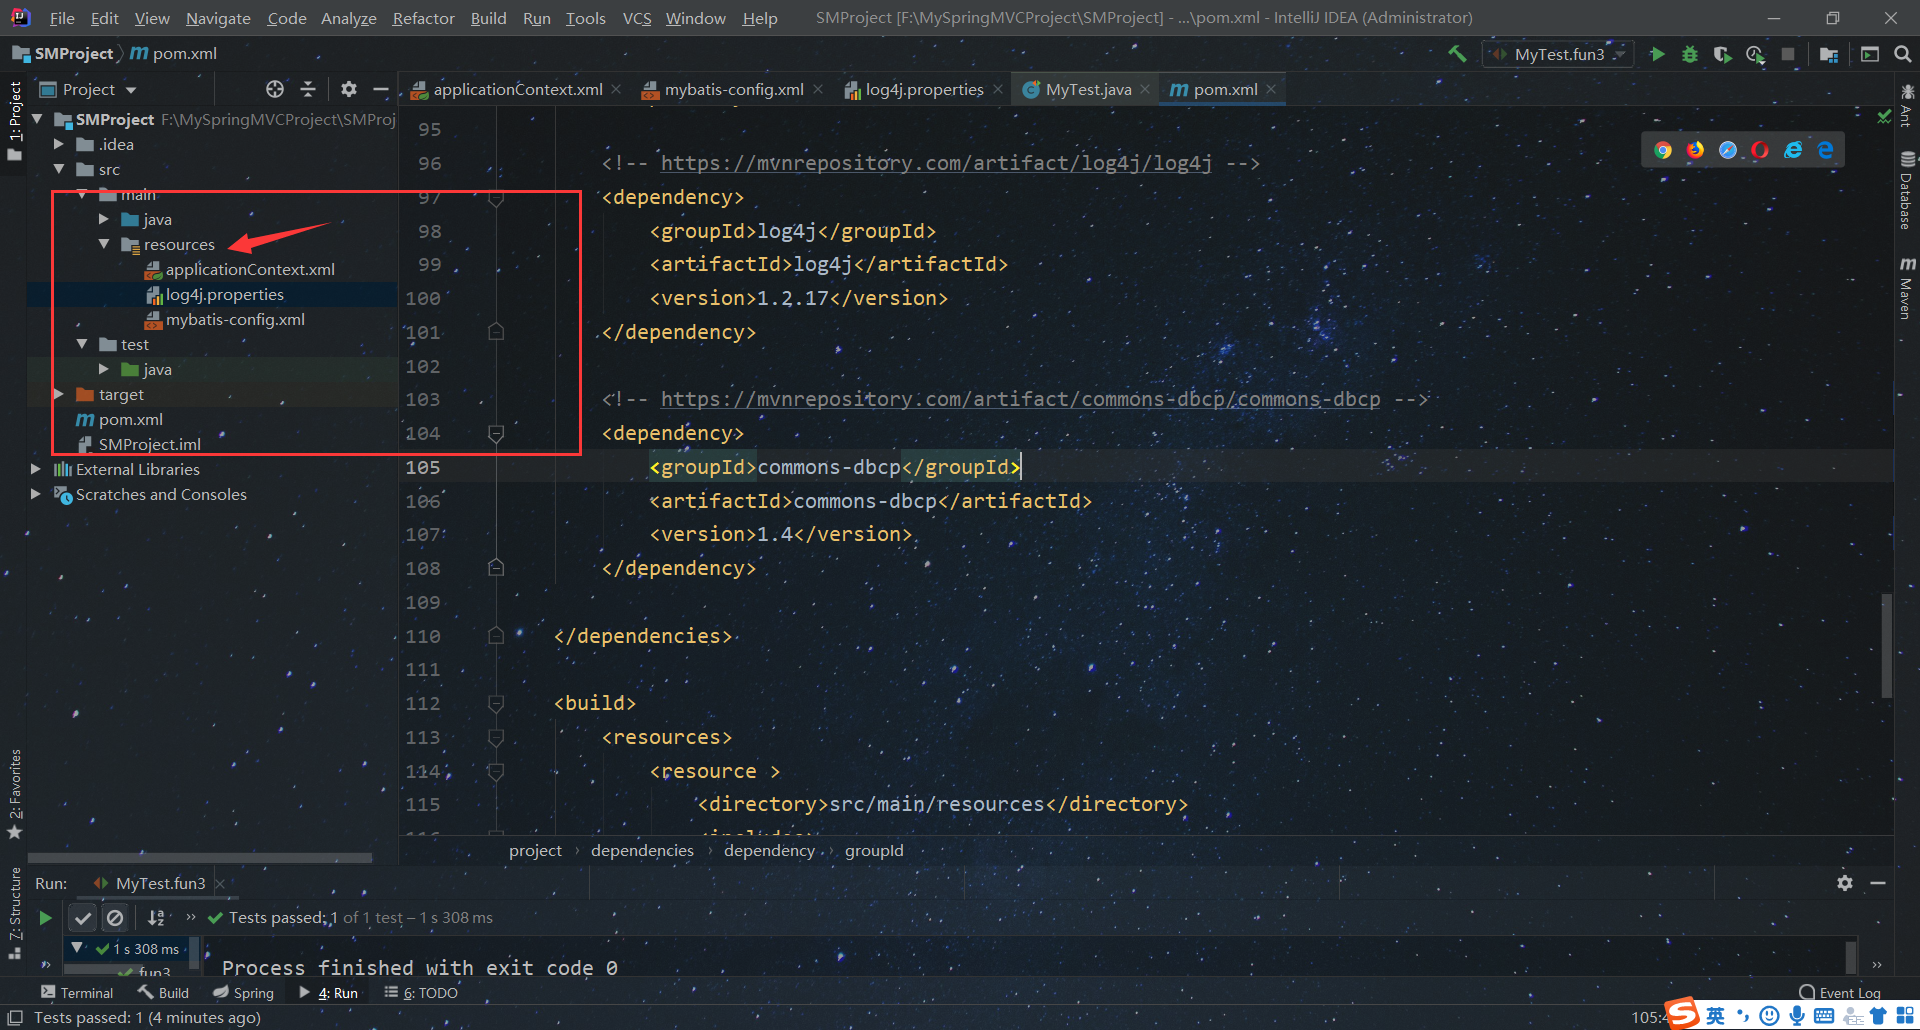
Task: Build the project with the hammer icon
Action: click(x=1458, y=54)
